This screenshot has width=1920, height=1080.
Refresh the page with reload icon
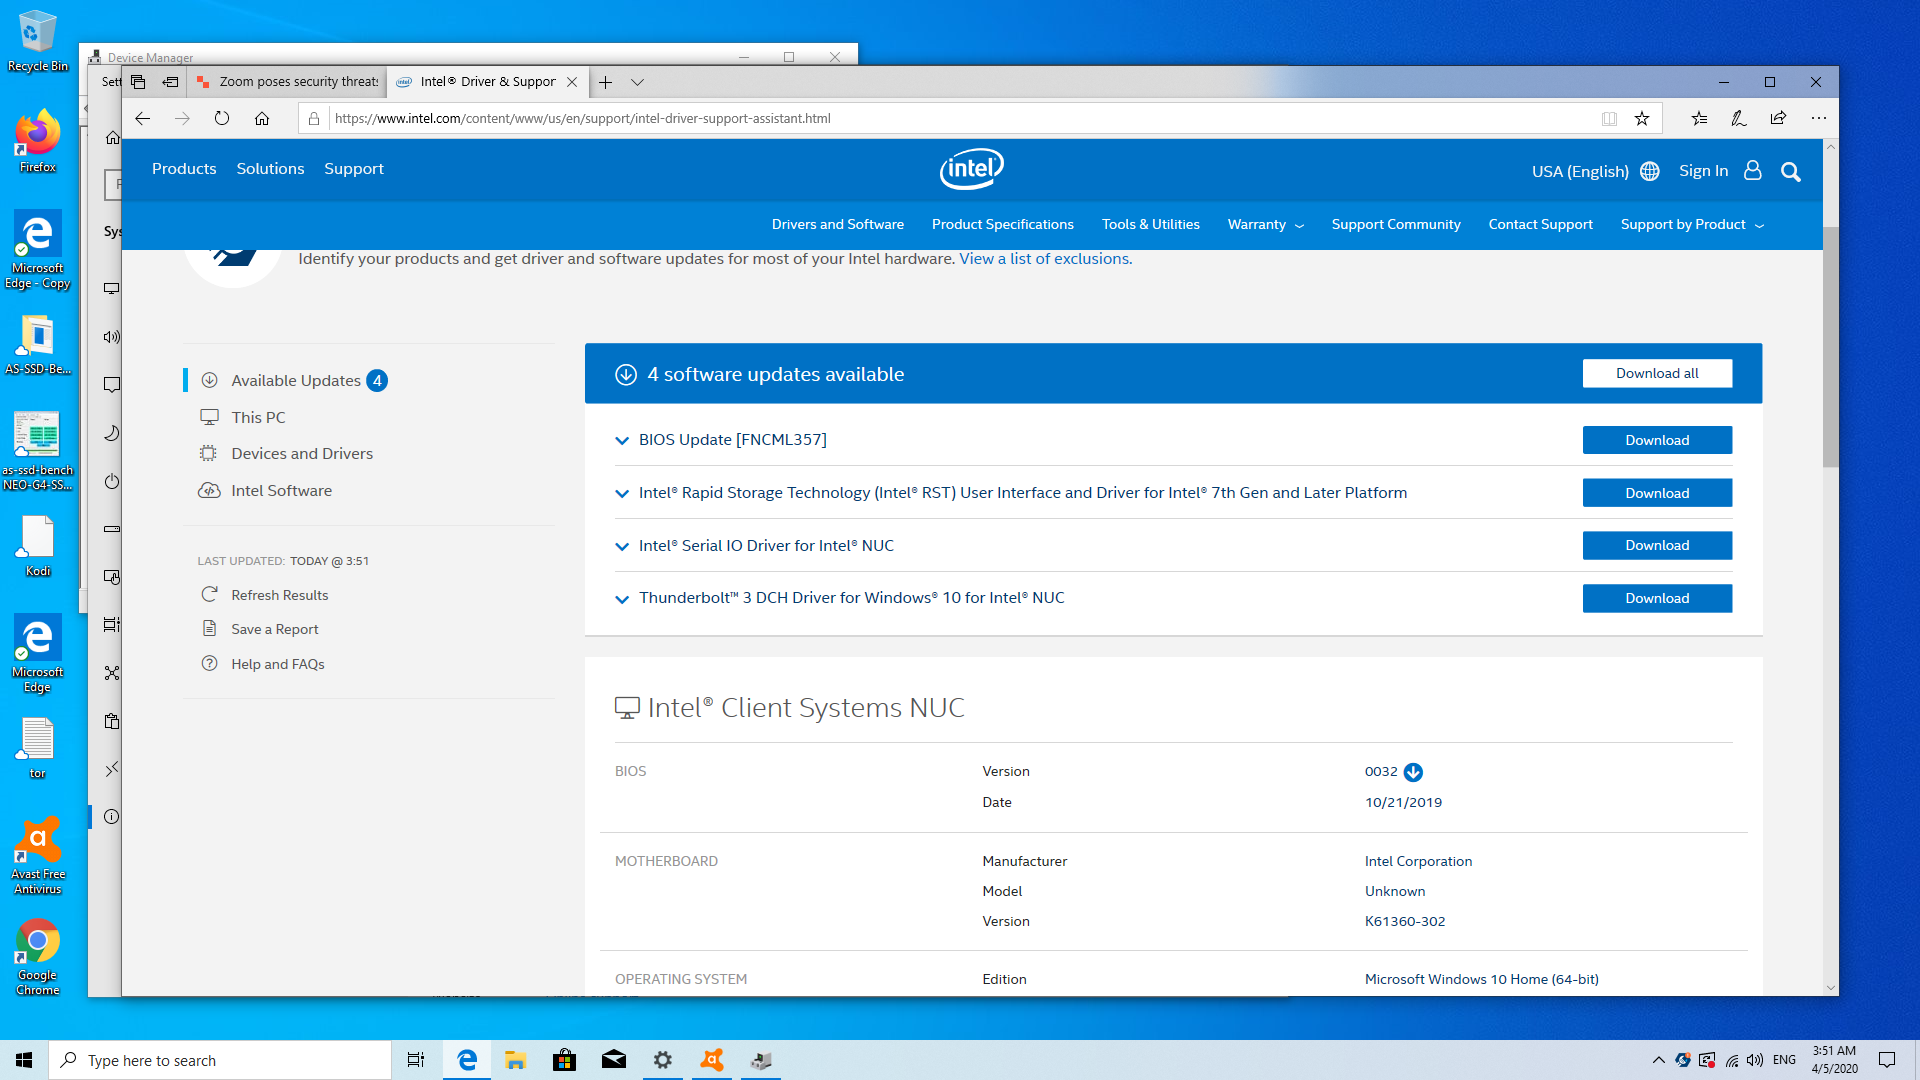tap(222, 118)
